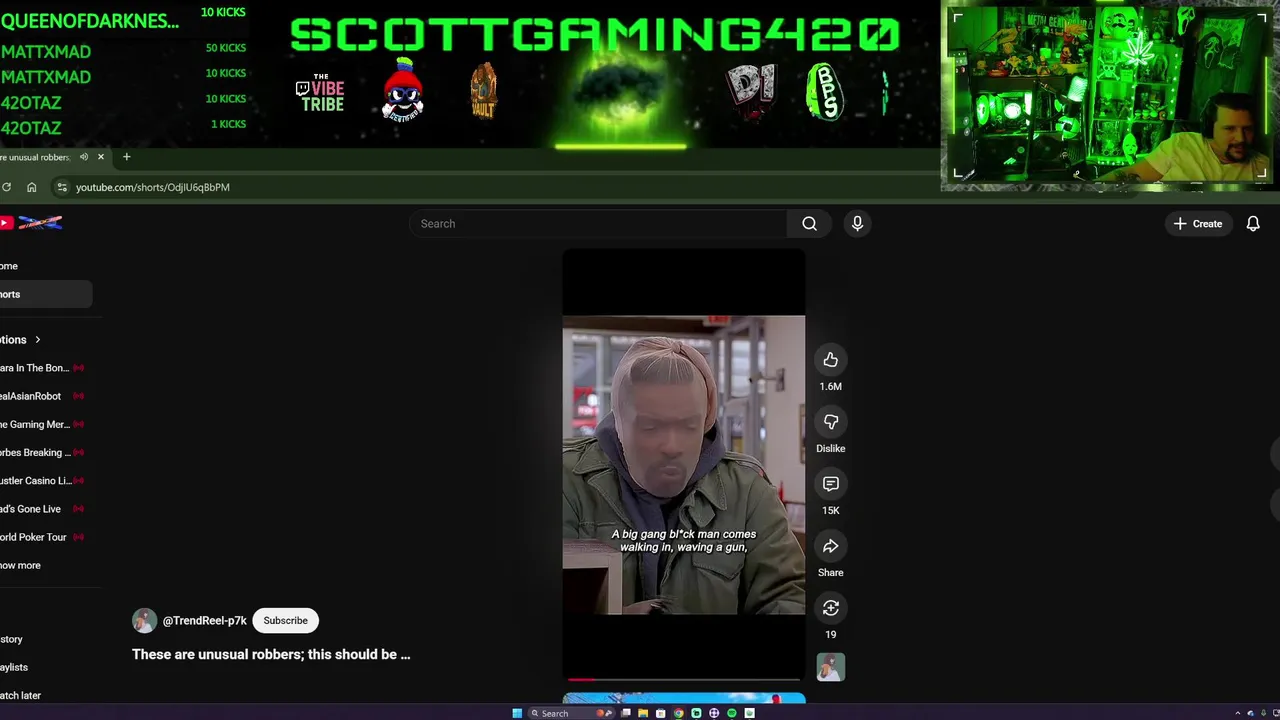This screenshot has height=720, width=1280.
Task: Click the Share arrow icon
Action: 830,546
